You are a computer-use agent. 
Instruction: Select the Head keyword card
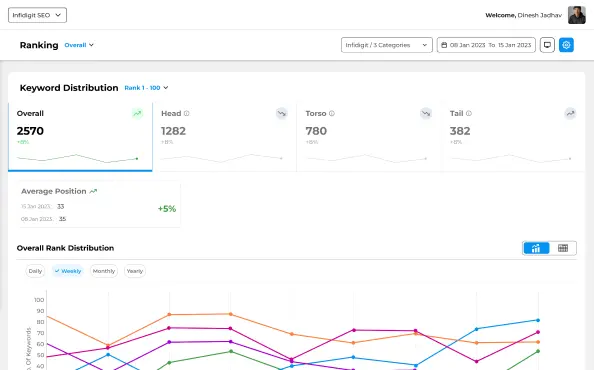(x=225, y=137)
